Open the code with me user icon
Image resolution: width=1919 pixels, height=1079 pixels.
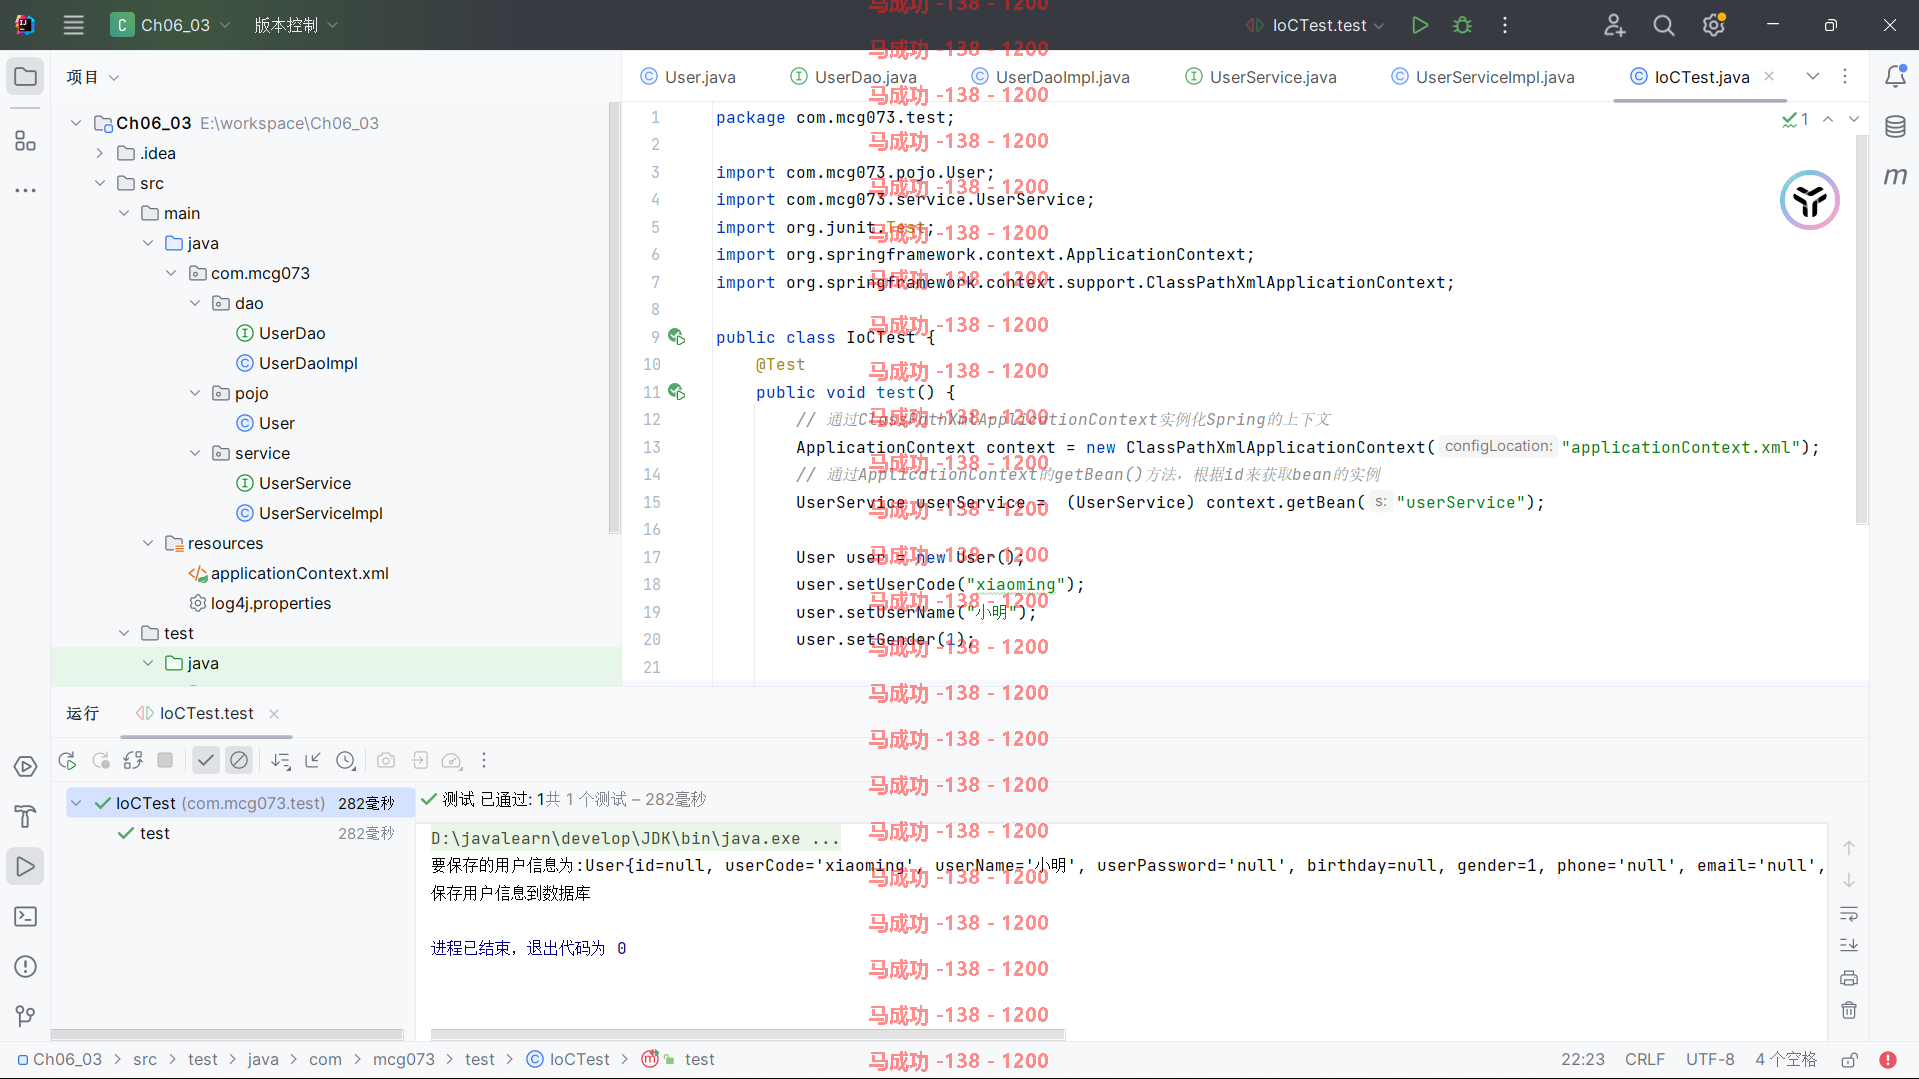(1614, 25)
